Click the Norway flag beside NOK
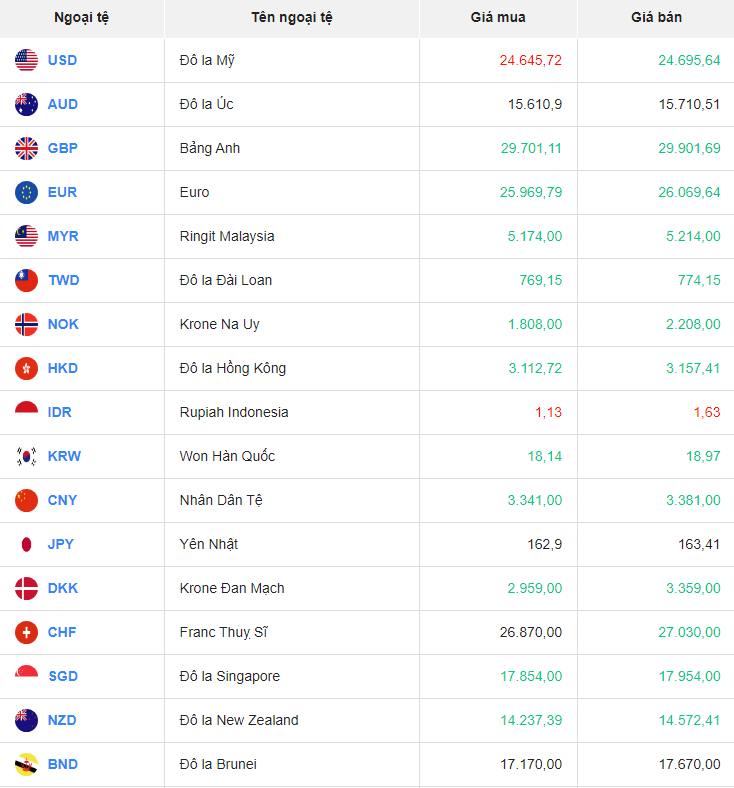734x788 pixels. 27,324
